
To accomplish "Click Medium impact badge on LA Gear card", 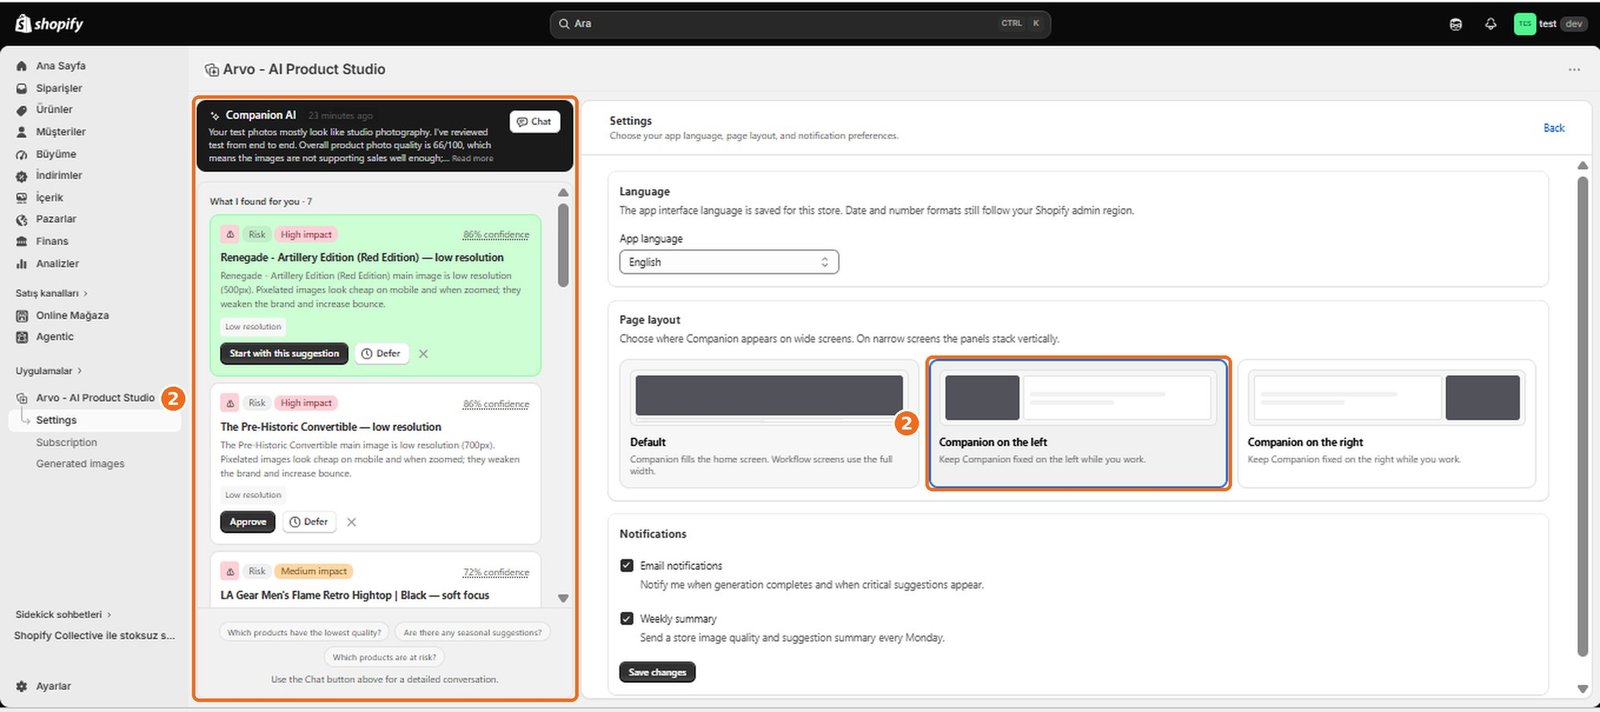I will (314, 572).
